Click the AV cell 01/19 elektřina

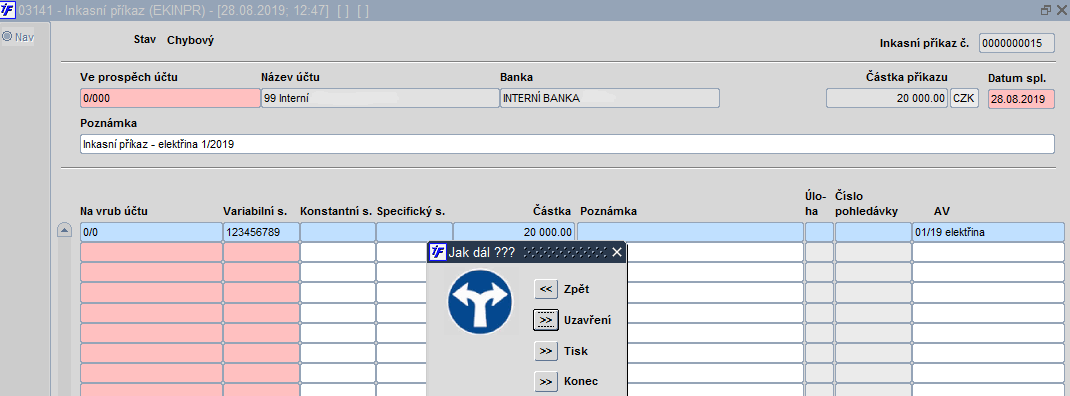click(988, 232)
